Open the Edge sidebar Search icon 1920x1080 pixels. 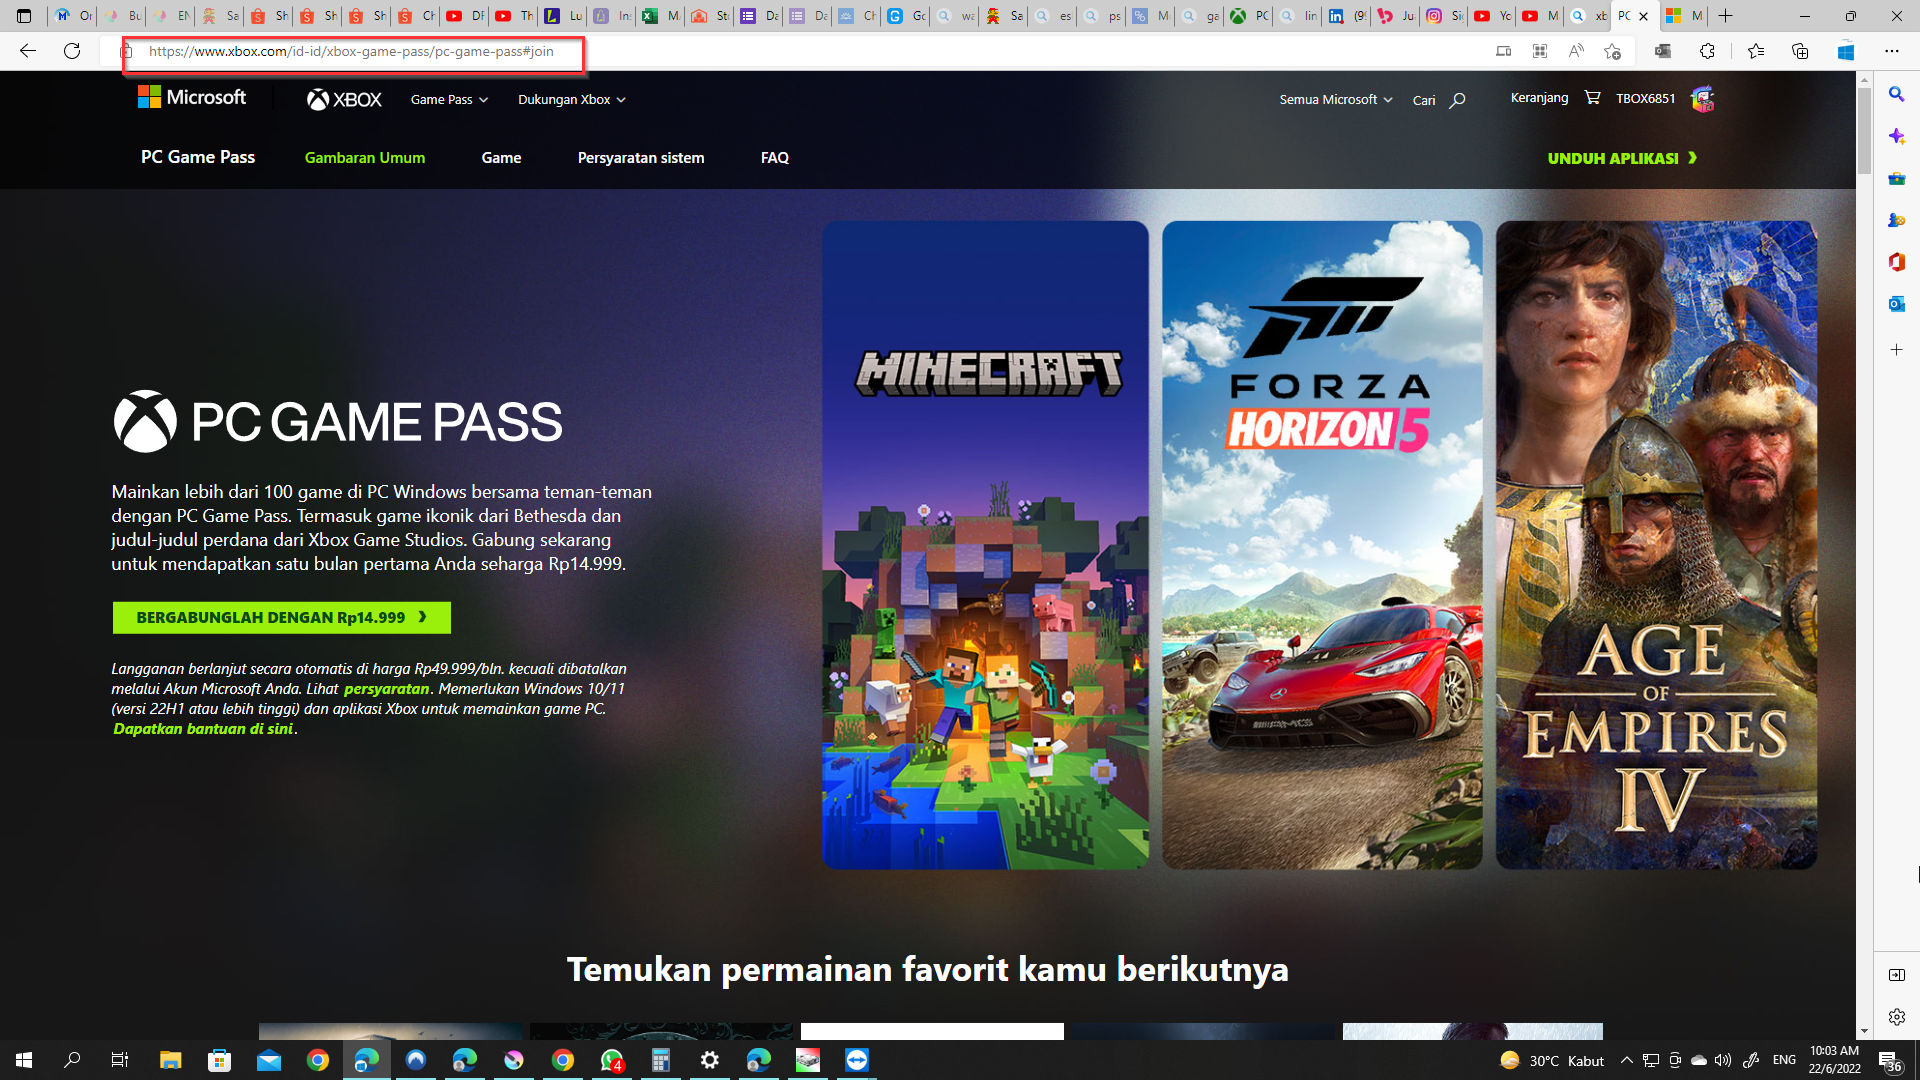[x=1896, y=94]
